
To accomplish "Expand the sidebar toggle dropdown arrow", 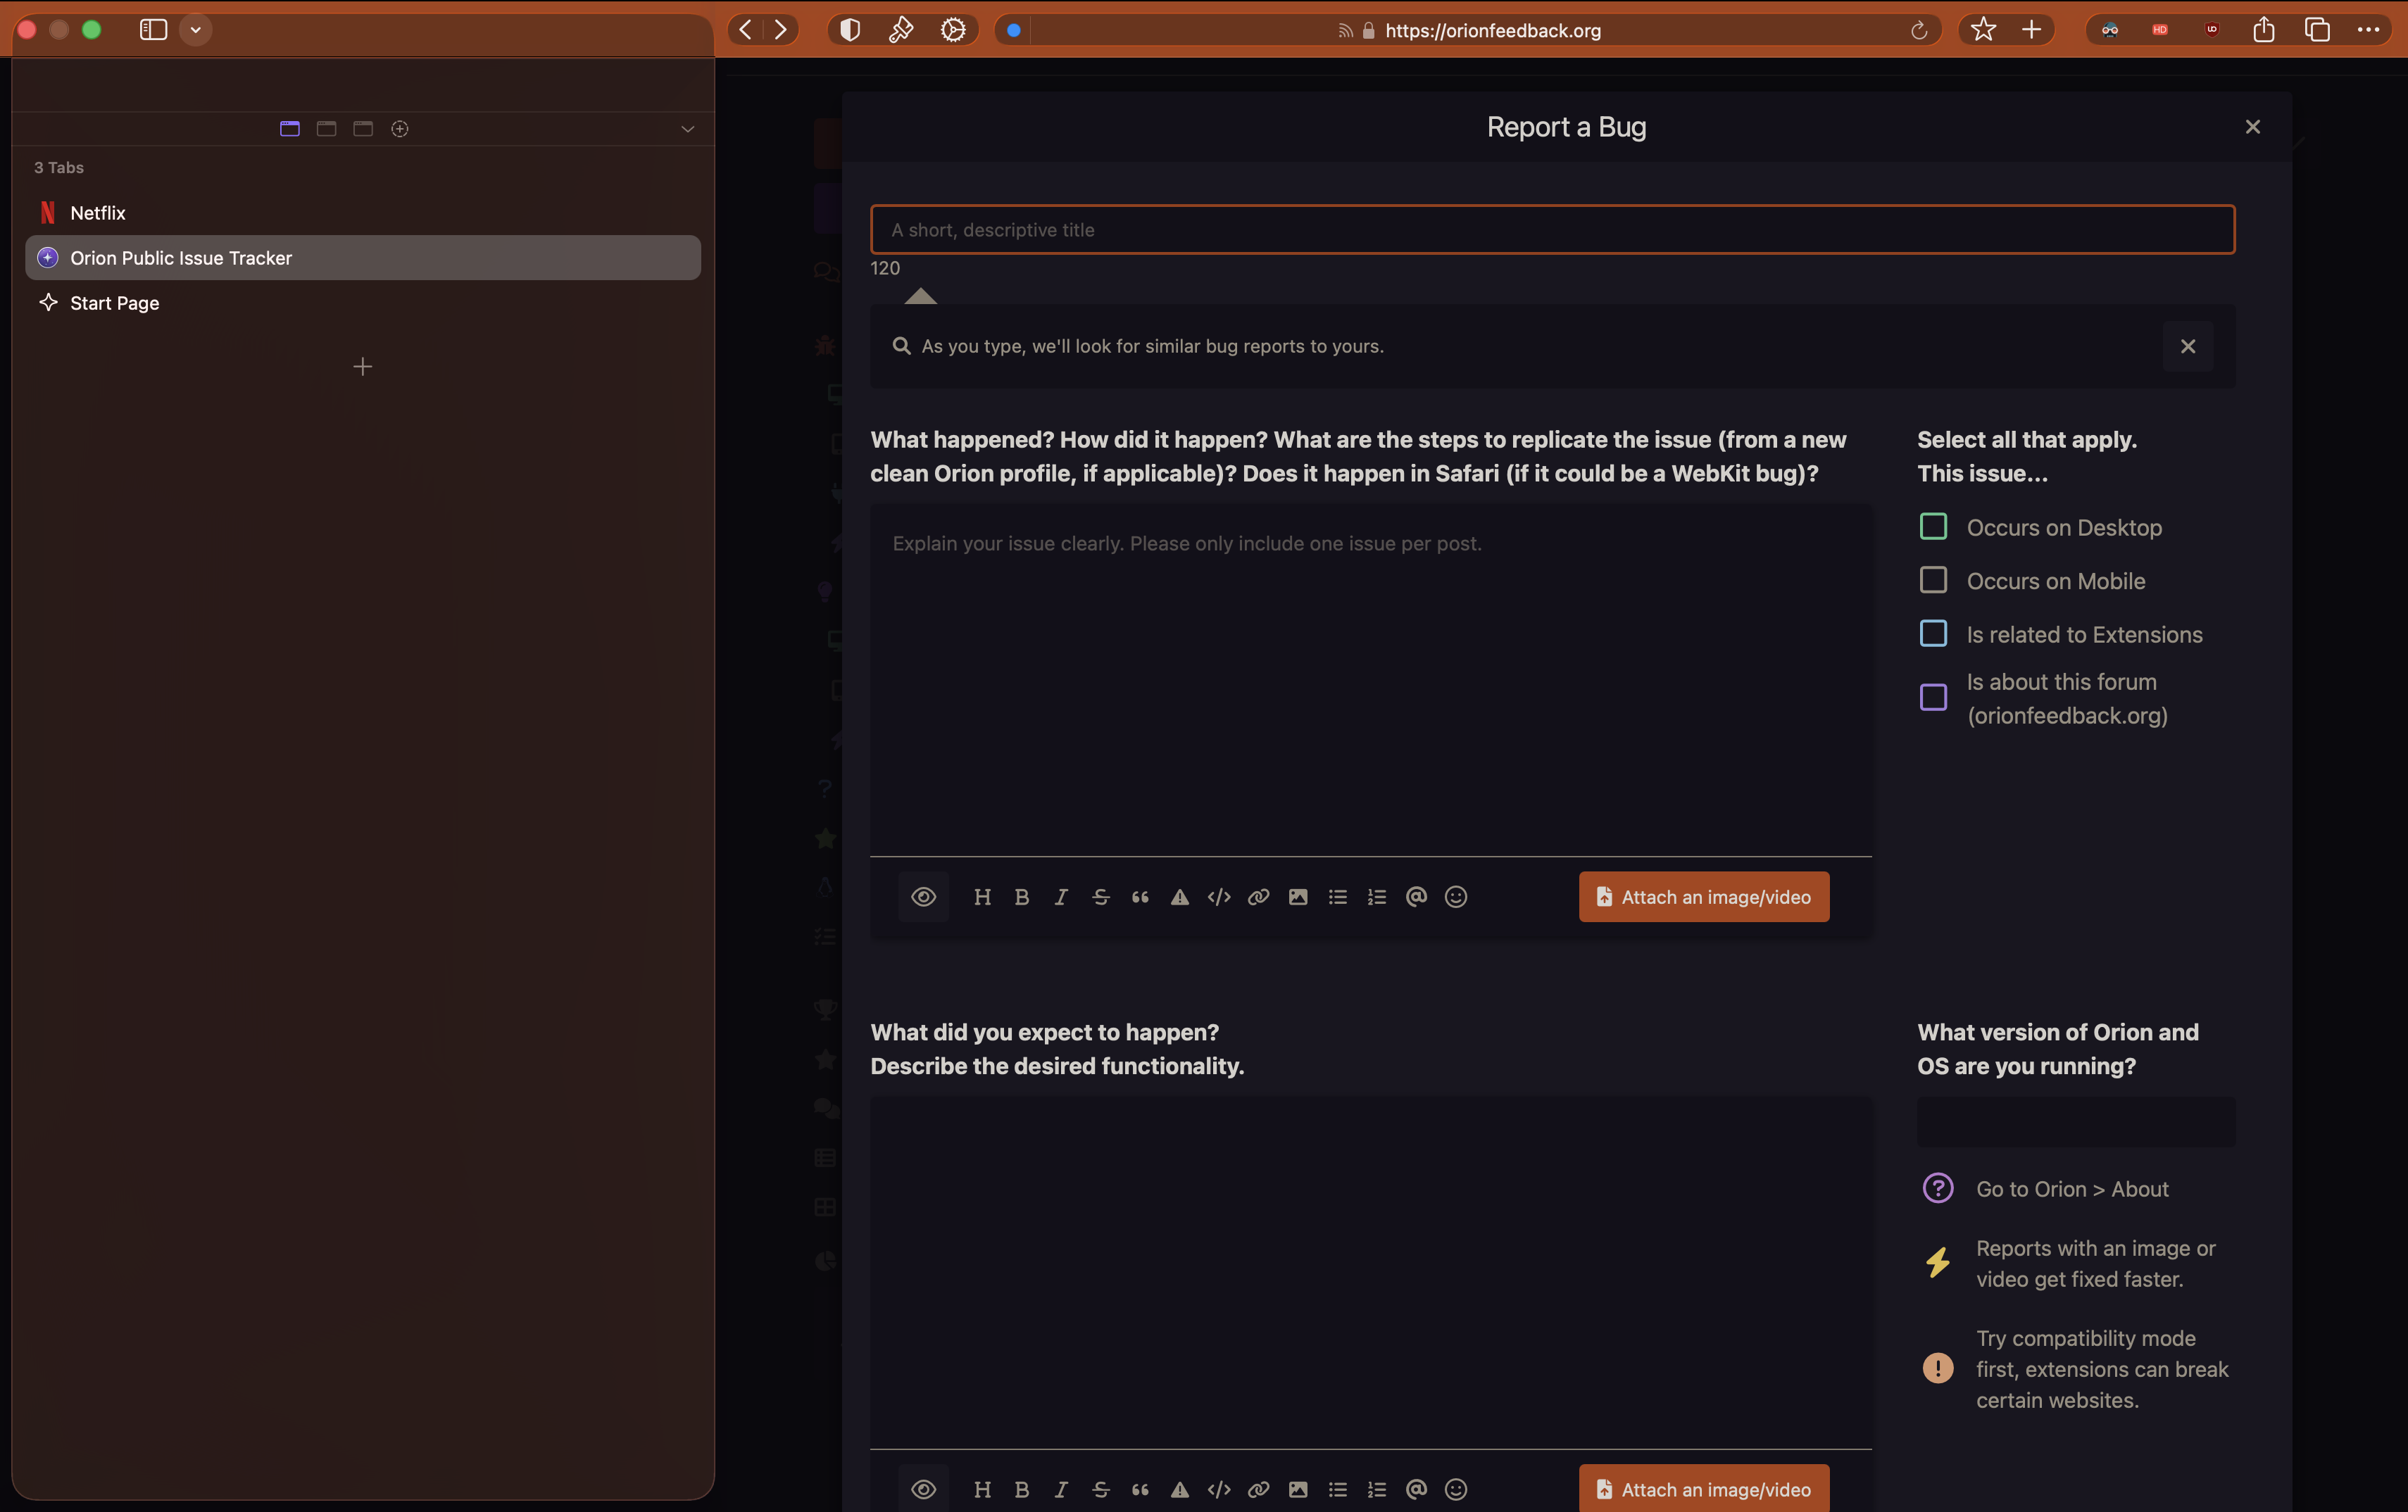I will pyautogui.click(x=196, y=30).
